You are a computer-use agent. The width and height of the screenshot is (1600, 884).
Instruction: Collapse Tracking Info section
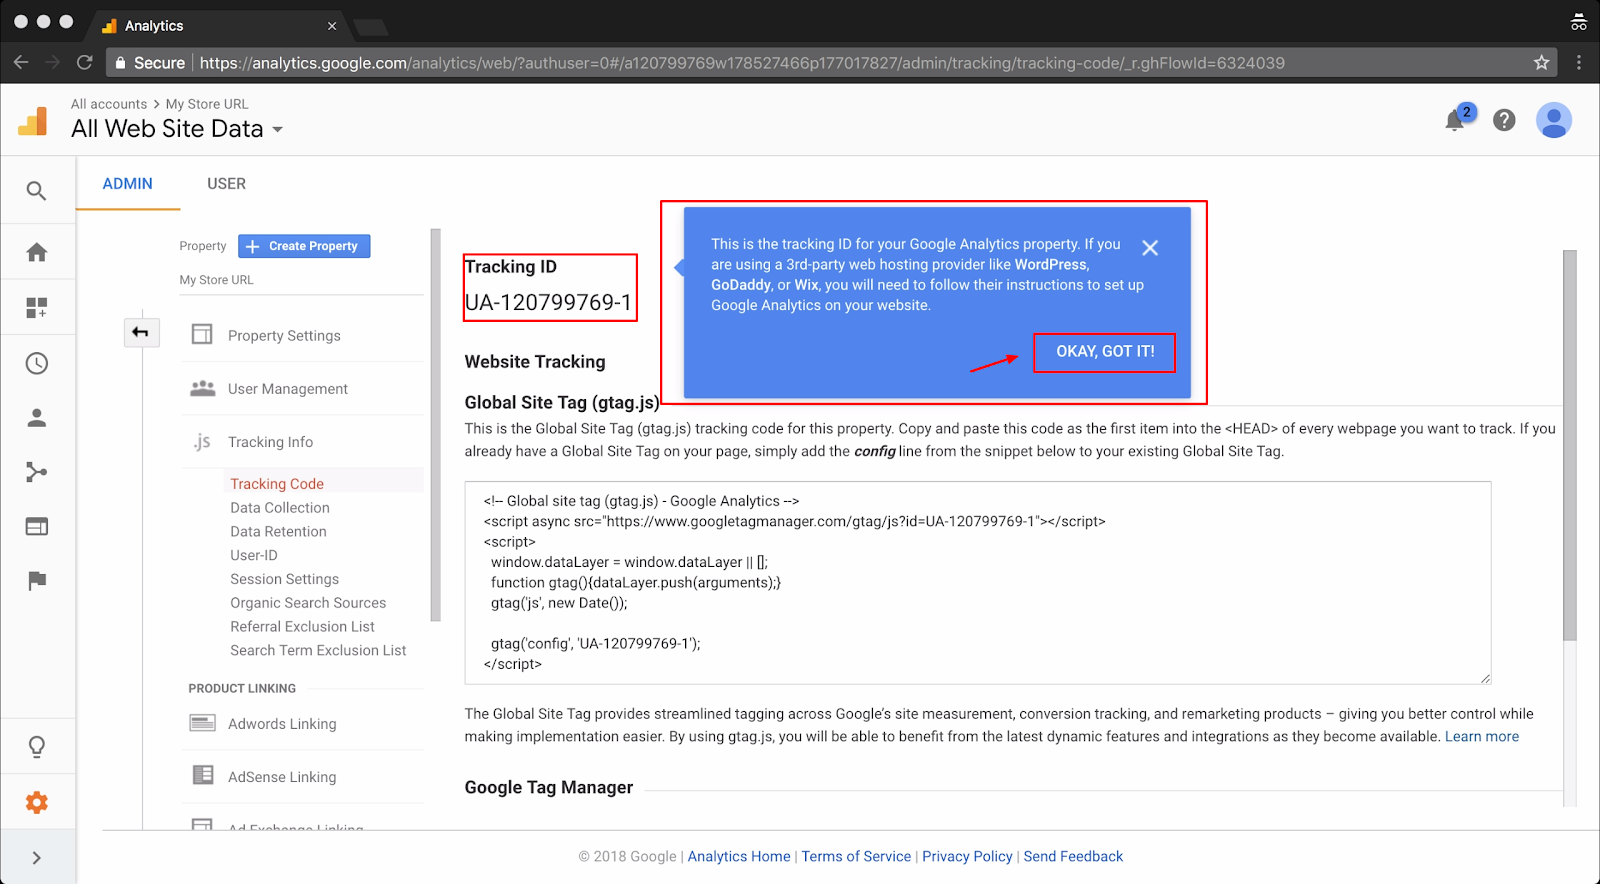[x=270, y=442]
